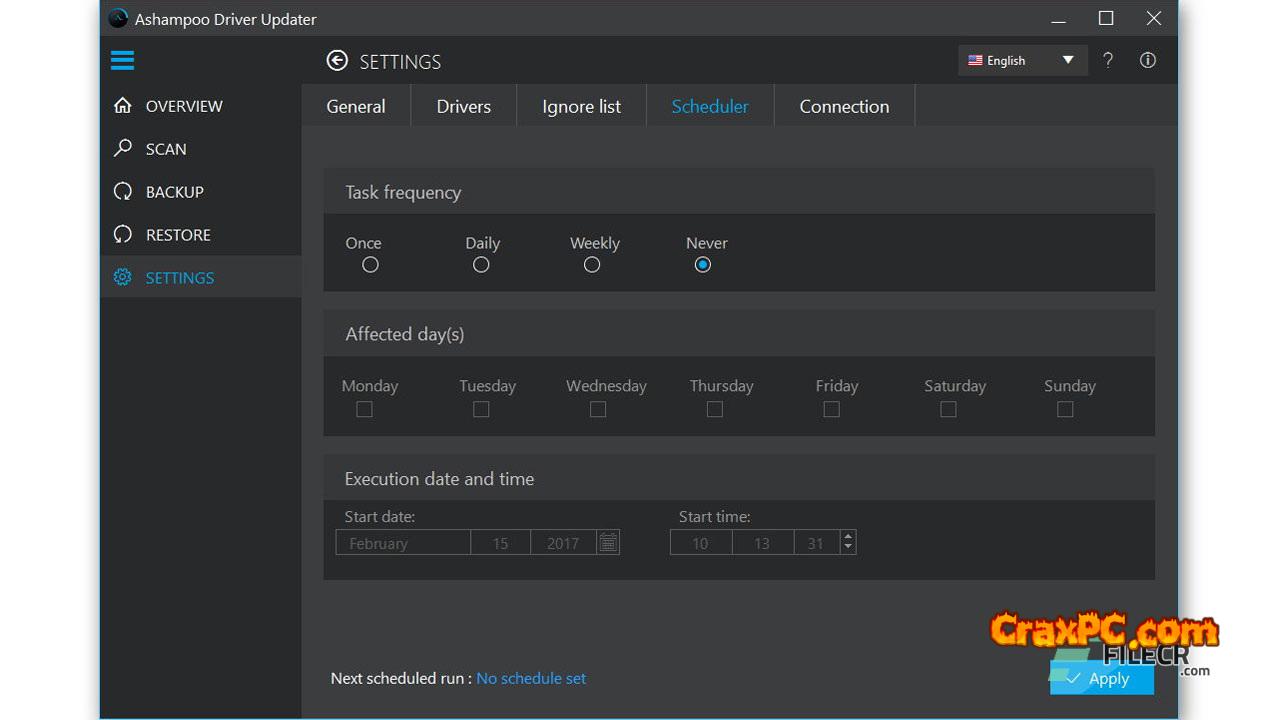This screenshot has width=1280, height=720.
Task: Click the hamburger menu icon
Action: (x=122, y=61)
